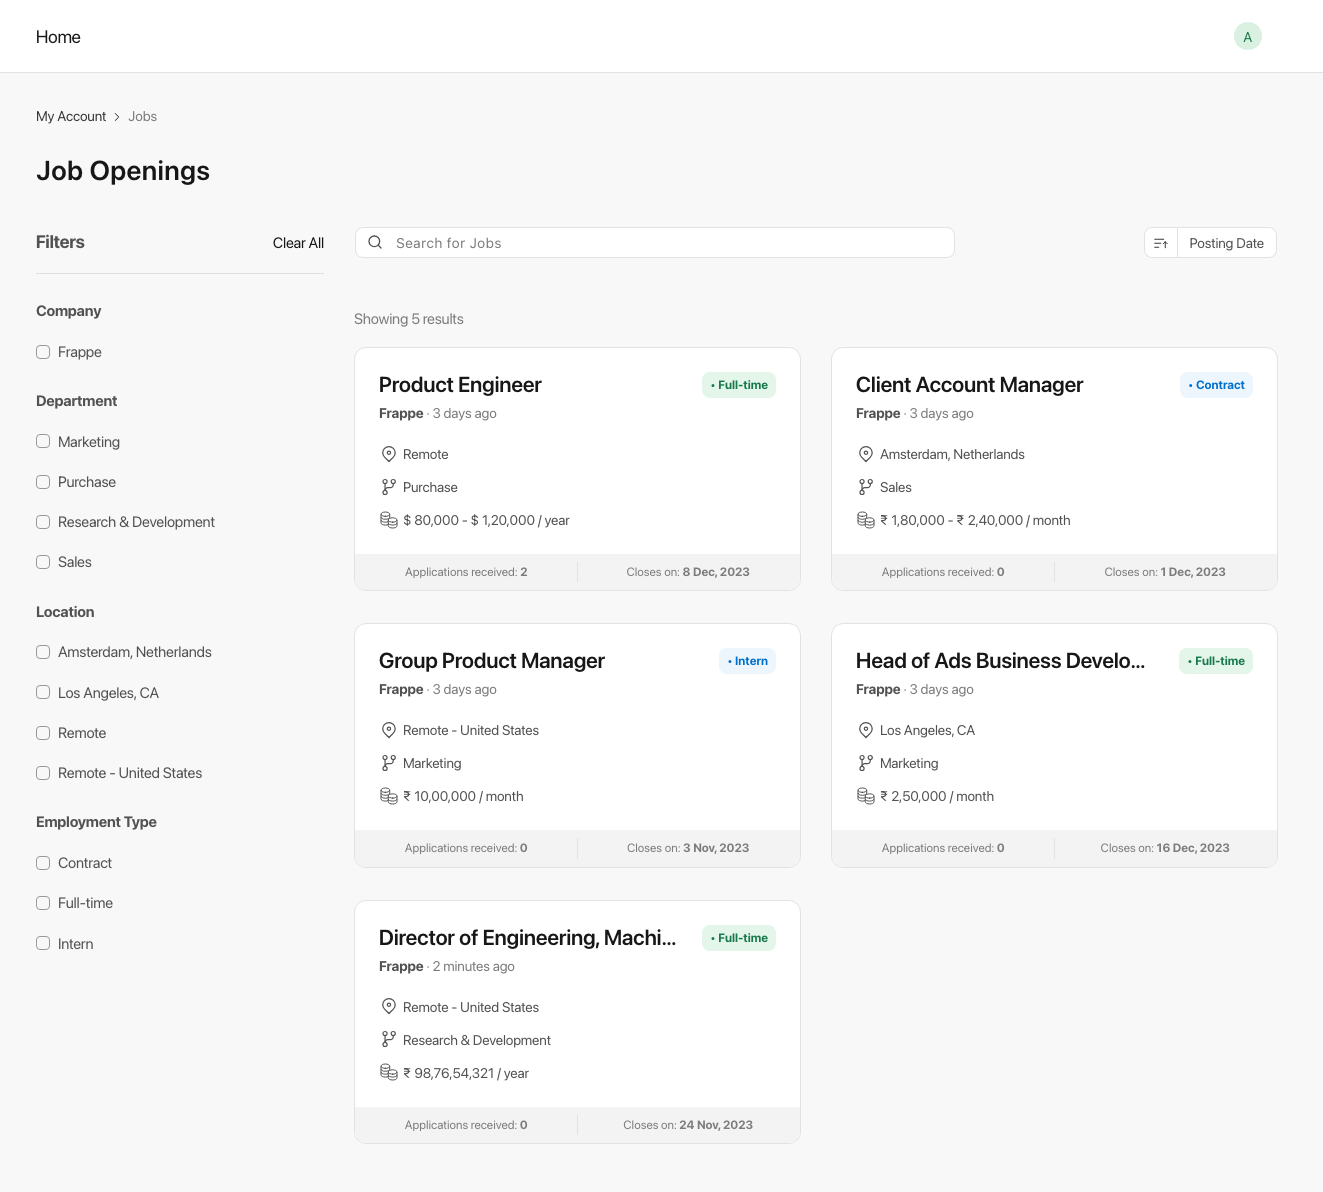Viewport: 1323px width, 1192px height.
Task: Select the Intern badge on Group Product Manager
Action: pyautogui.click(x=748, y=661)
